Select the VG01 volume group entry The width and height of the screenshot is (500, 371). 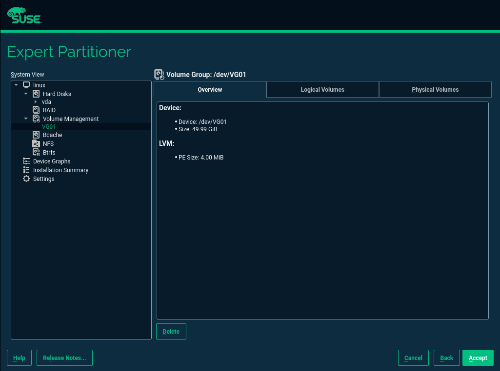49,127
